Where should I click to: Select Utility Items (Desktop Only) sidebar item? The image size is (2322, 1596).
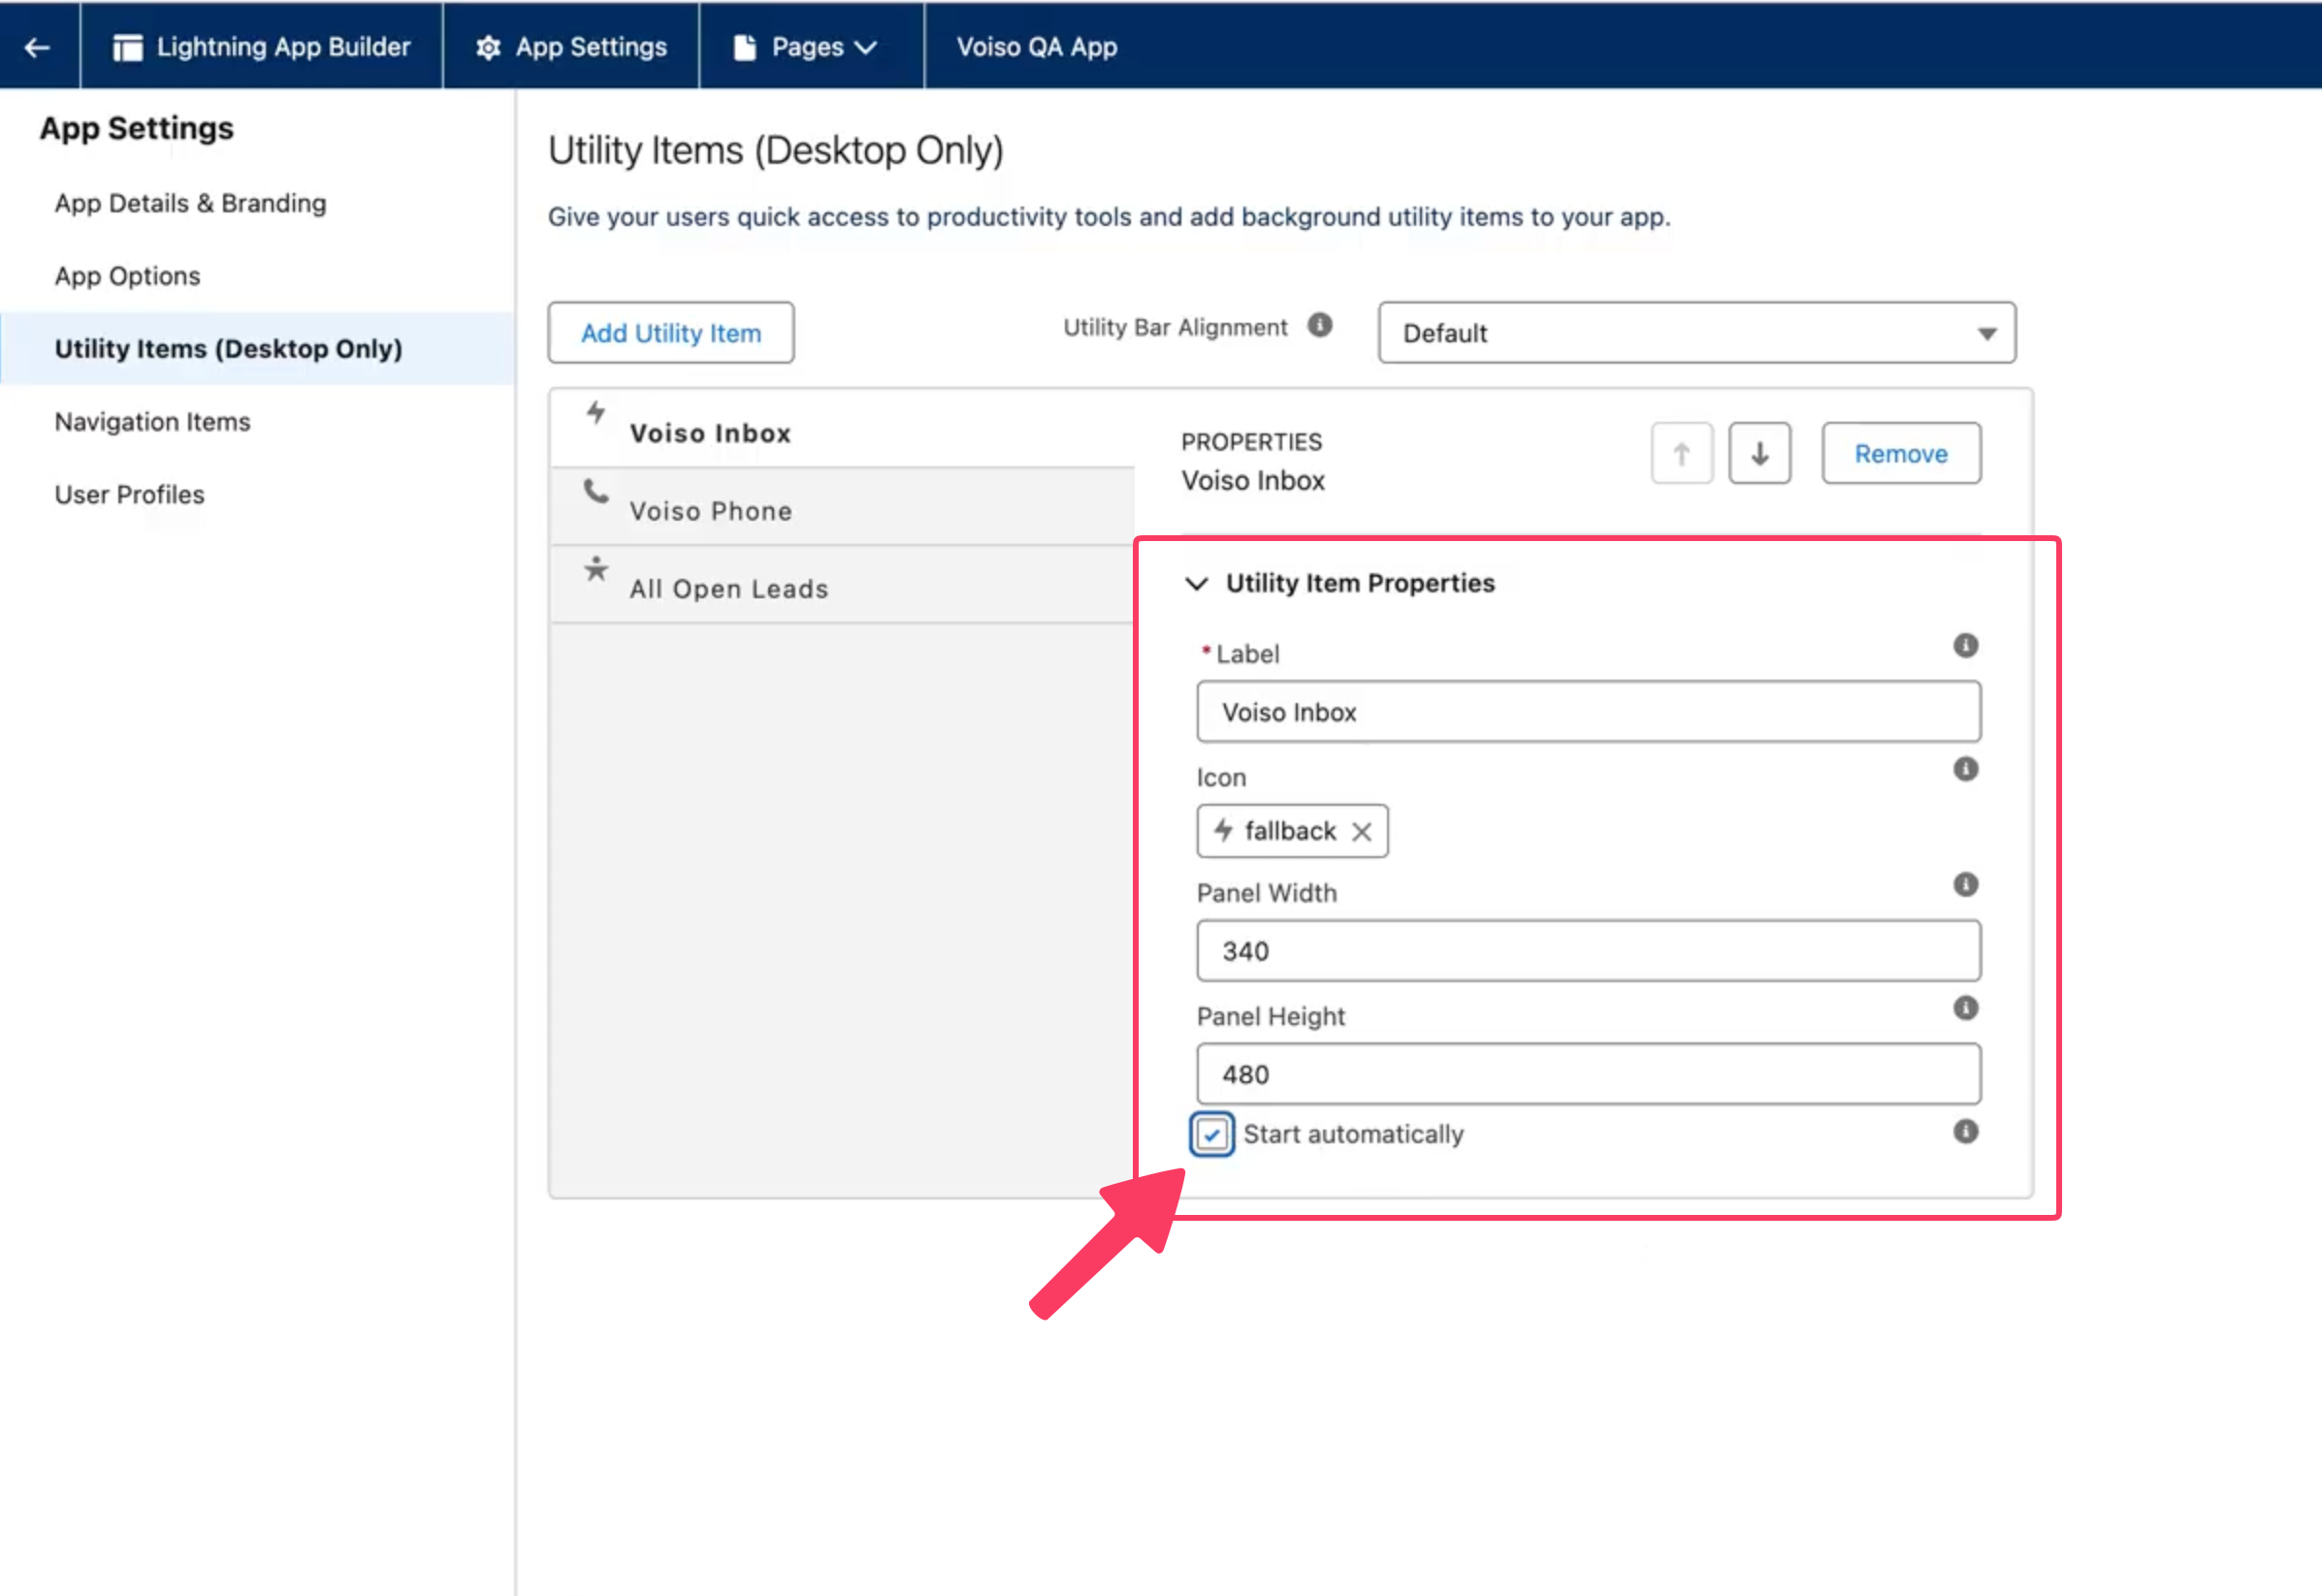tap(258, 348)
